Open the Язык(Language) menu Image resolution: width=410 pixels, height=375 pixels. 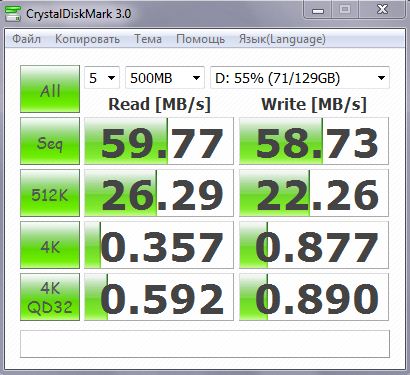tap(282, 39)
